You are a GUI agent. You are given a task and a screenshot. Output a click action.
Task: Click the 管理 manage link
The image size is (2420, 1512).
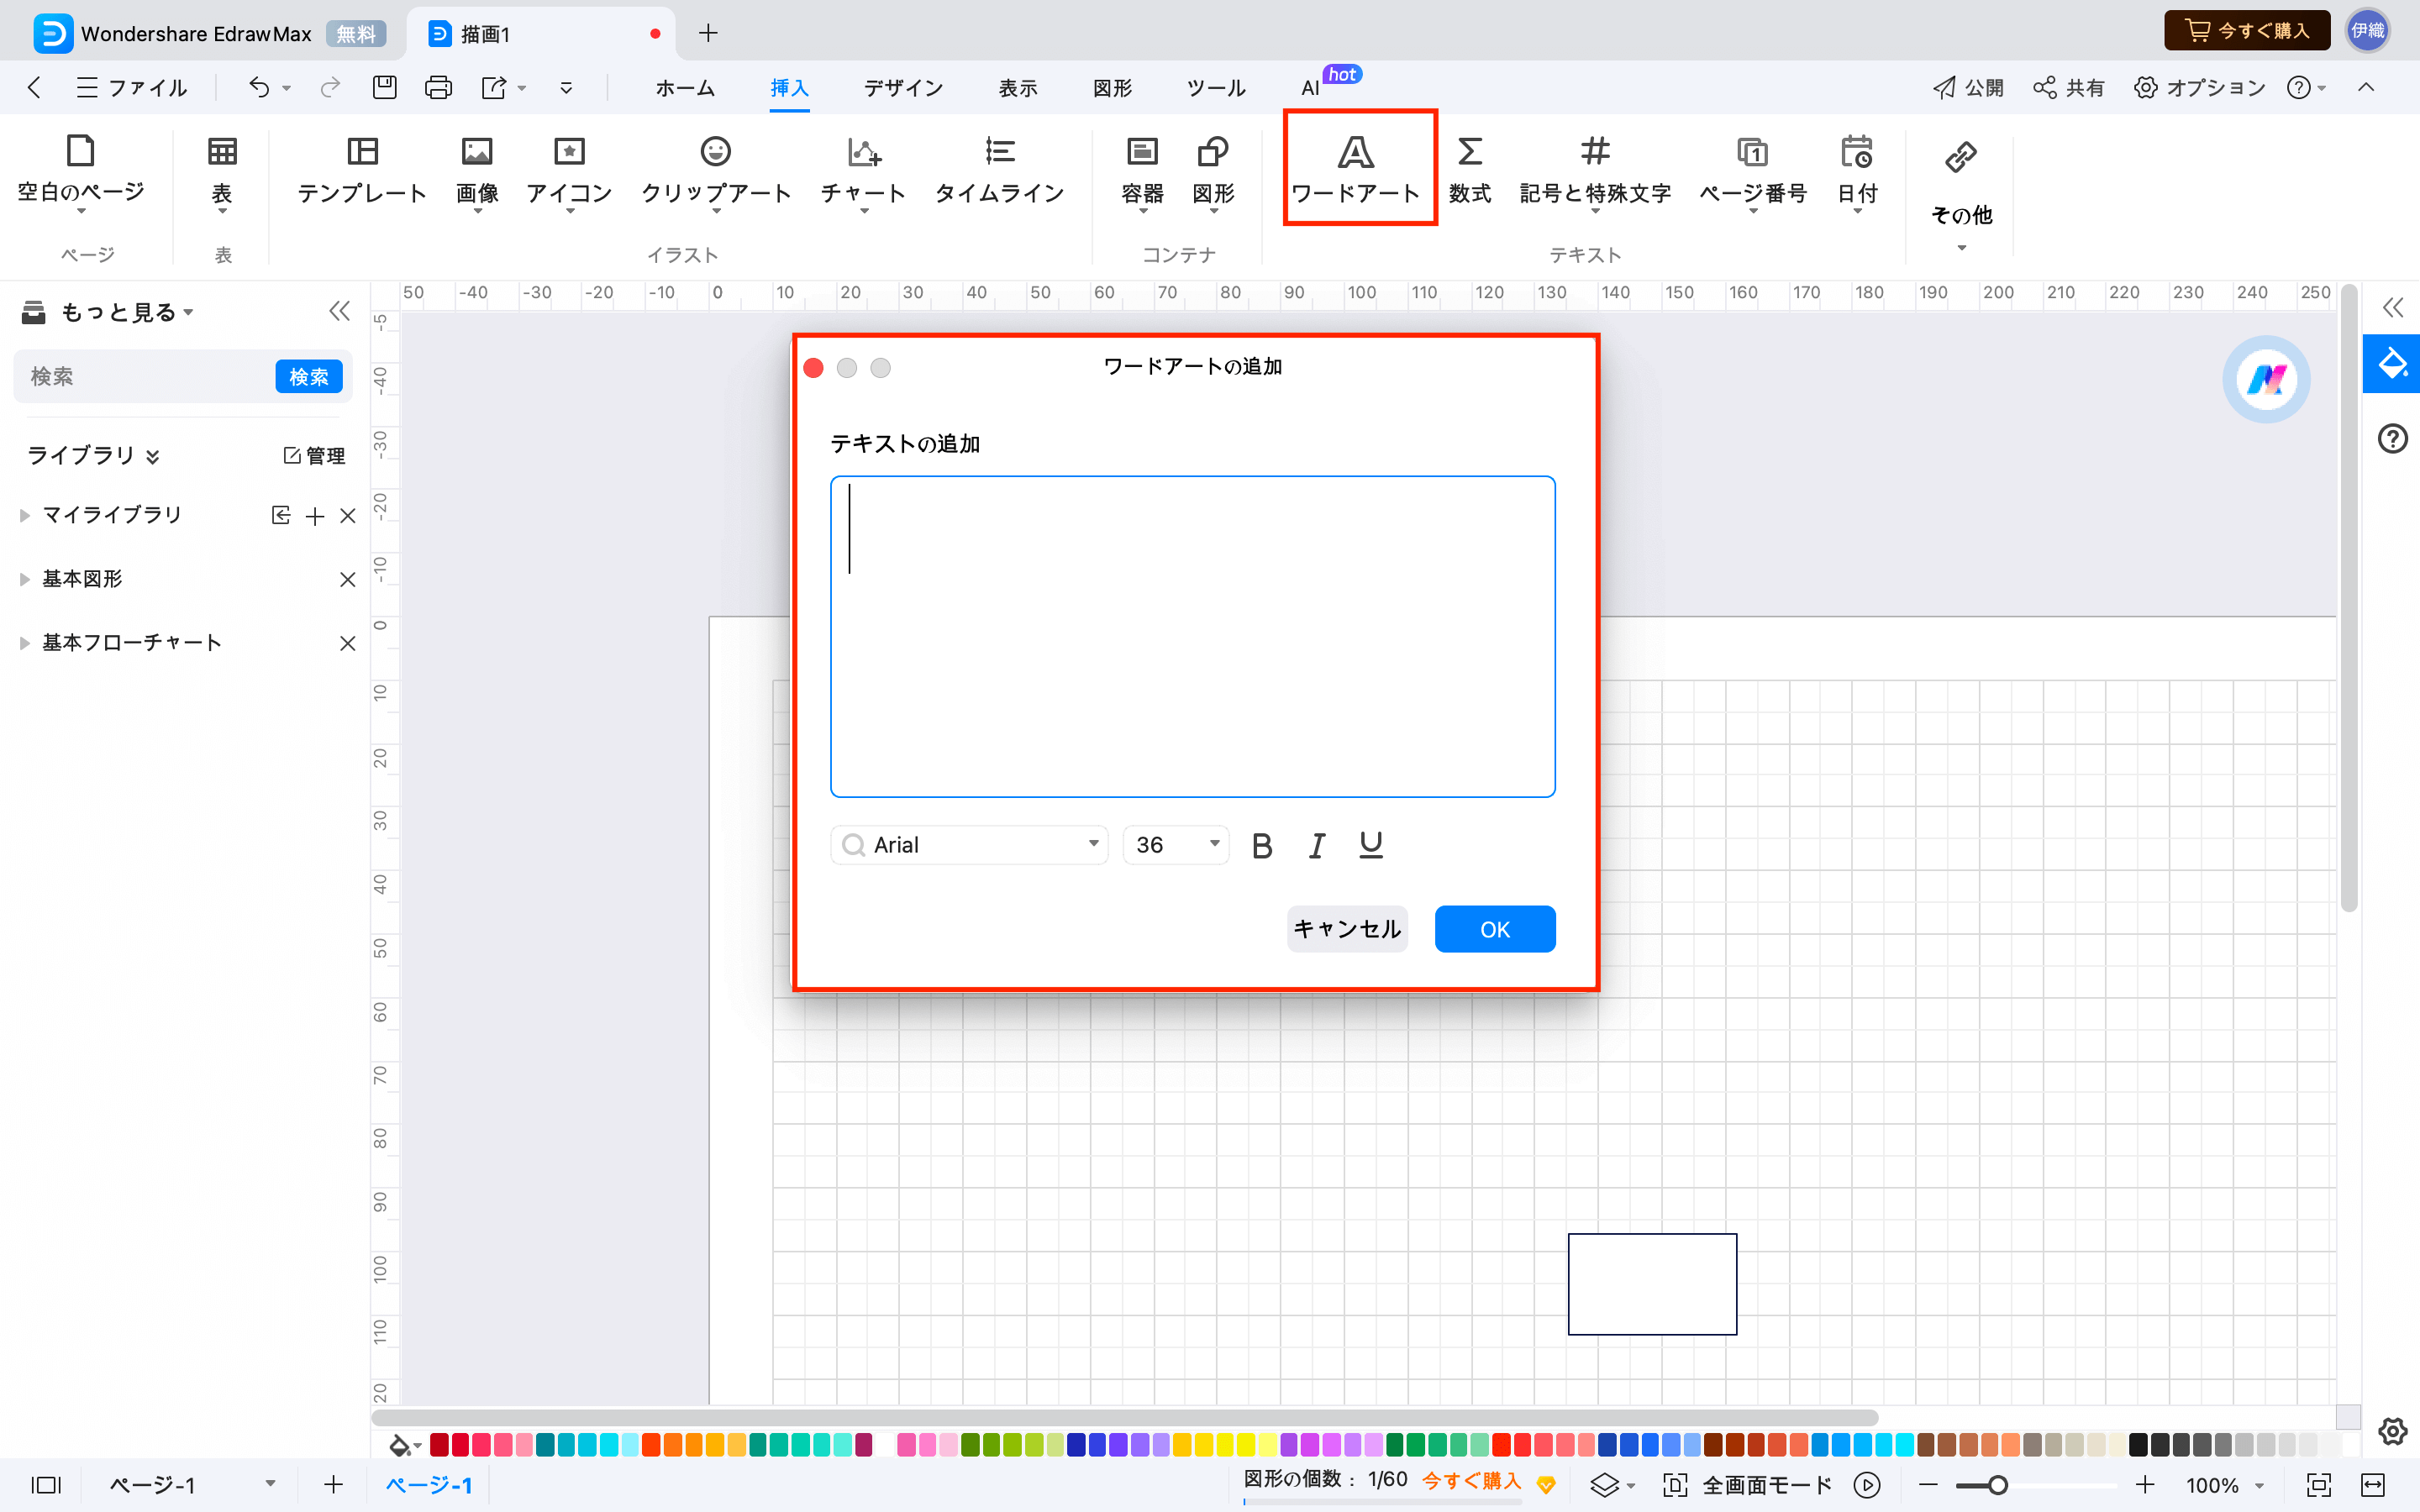[315, 456]
